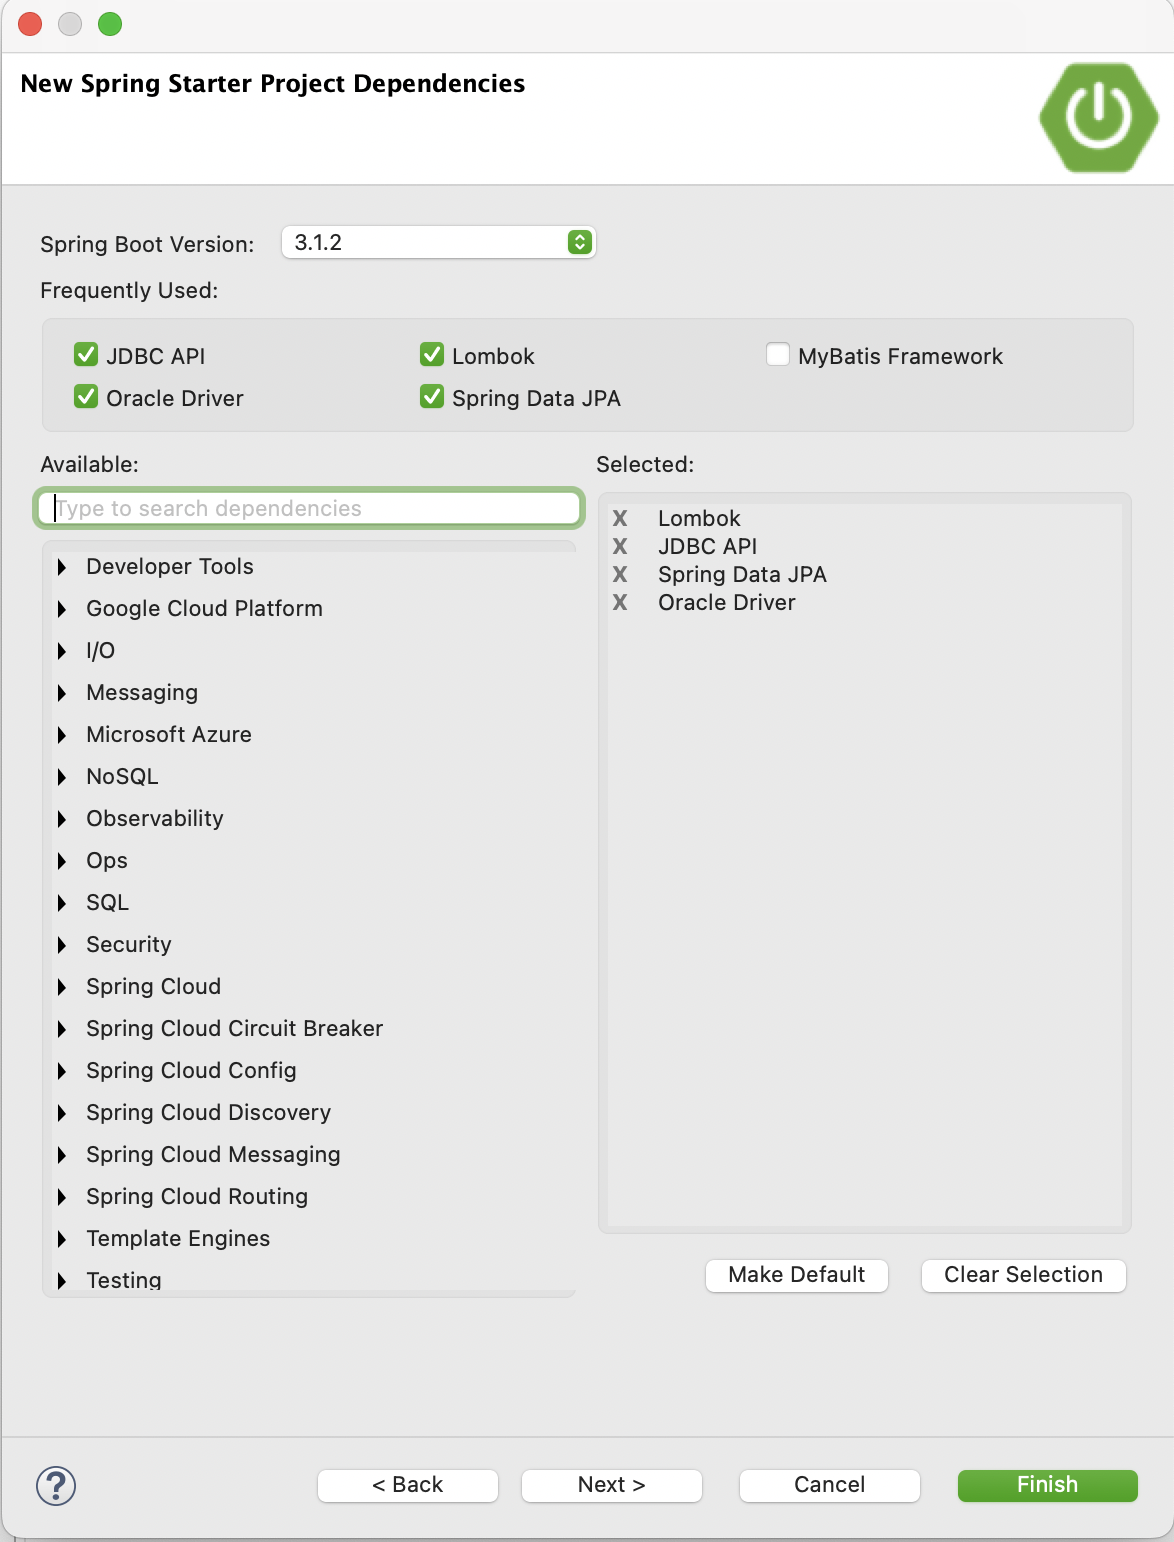Select Spring Data JPA in Selected list
Image resolution: width=1174 pixels, height=1542 pixels.
click(x=742, y=574)
